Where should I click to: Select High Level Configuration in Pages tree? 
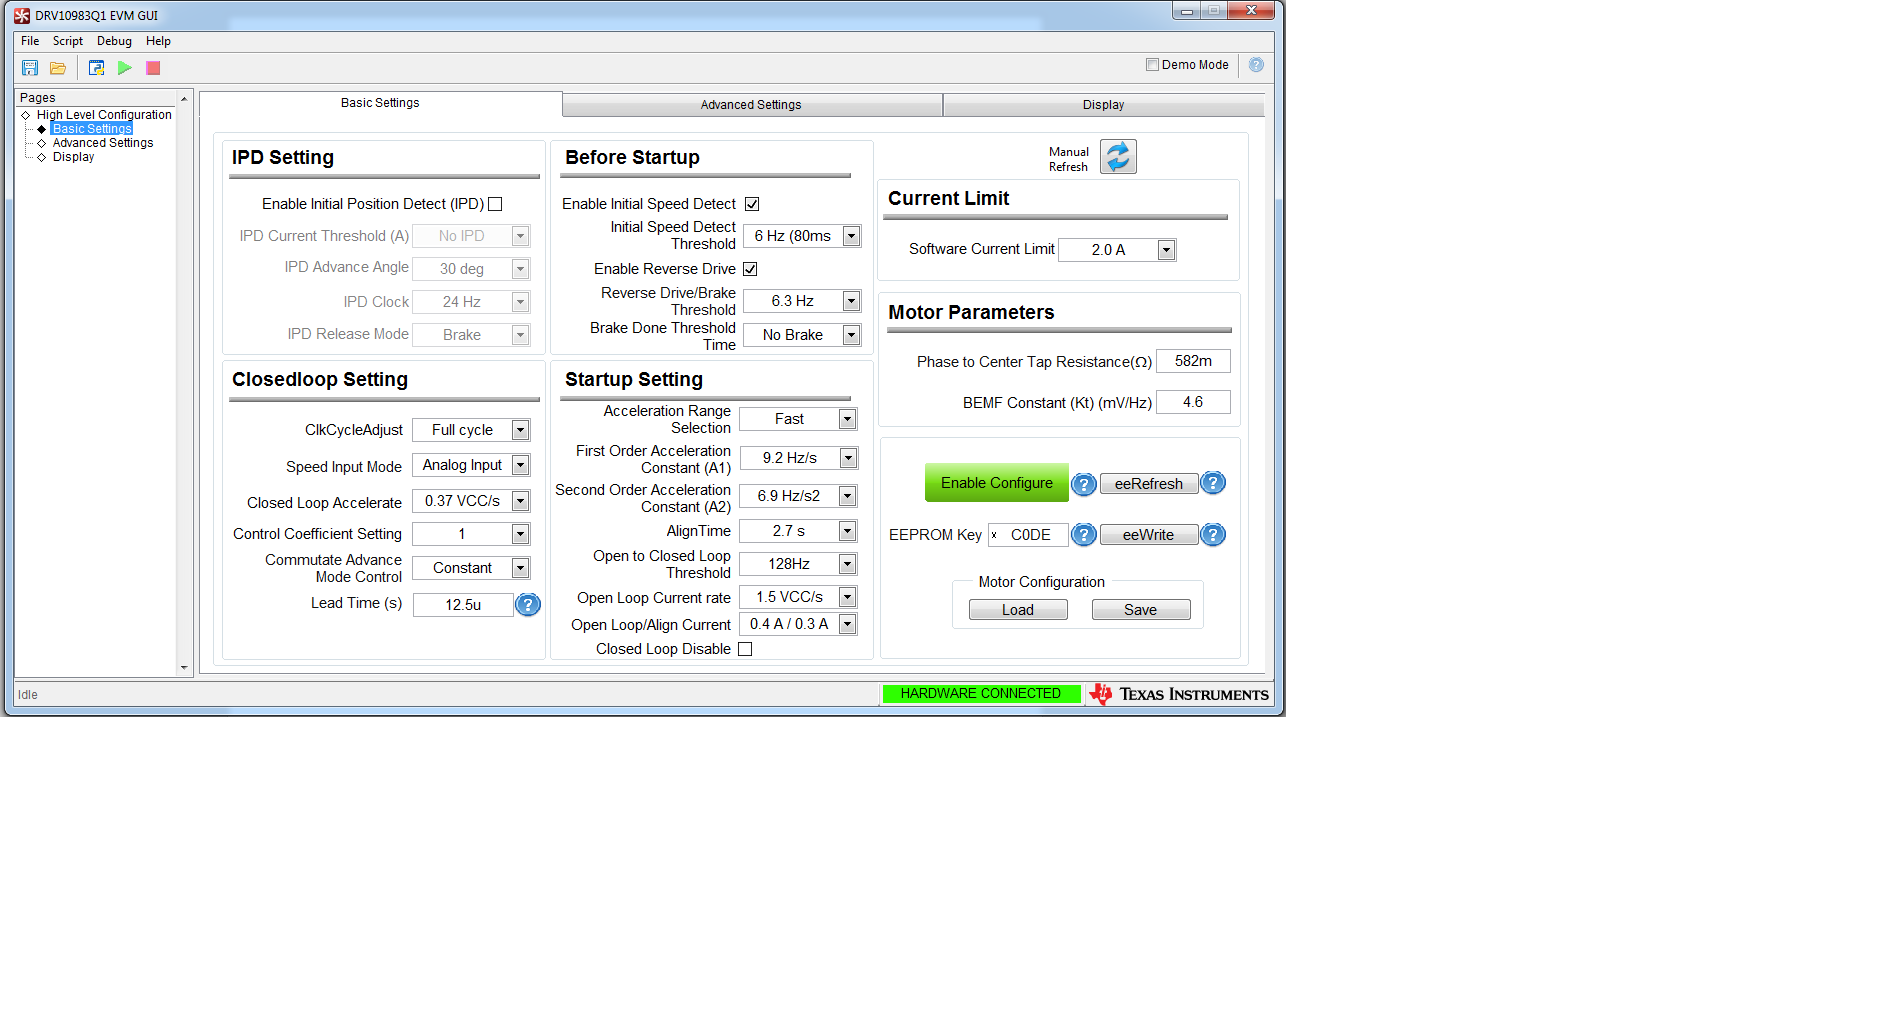[104, 115]
